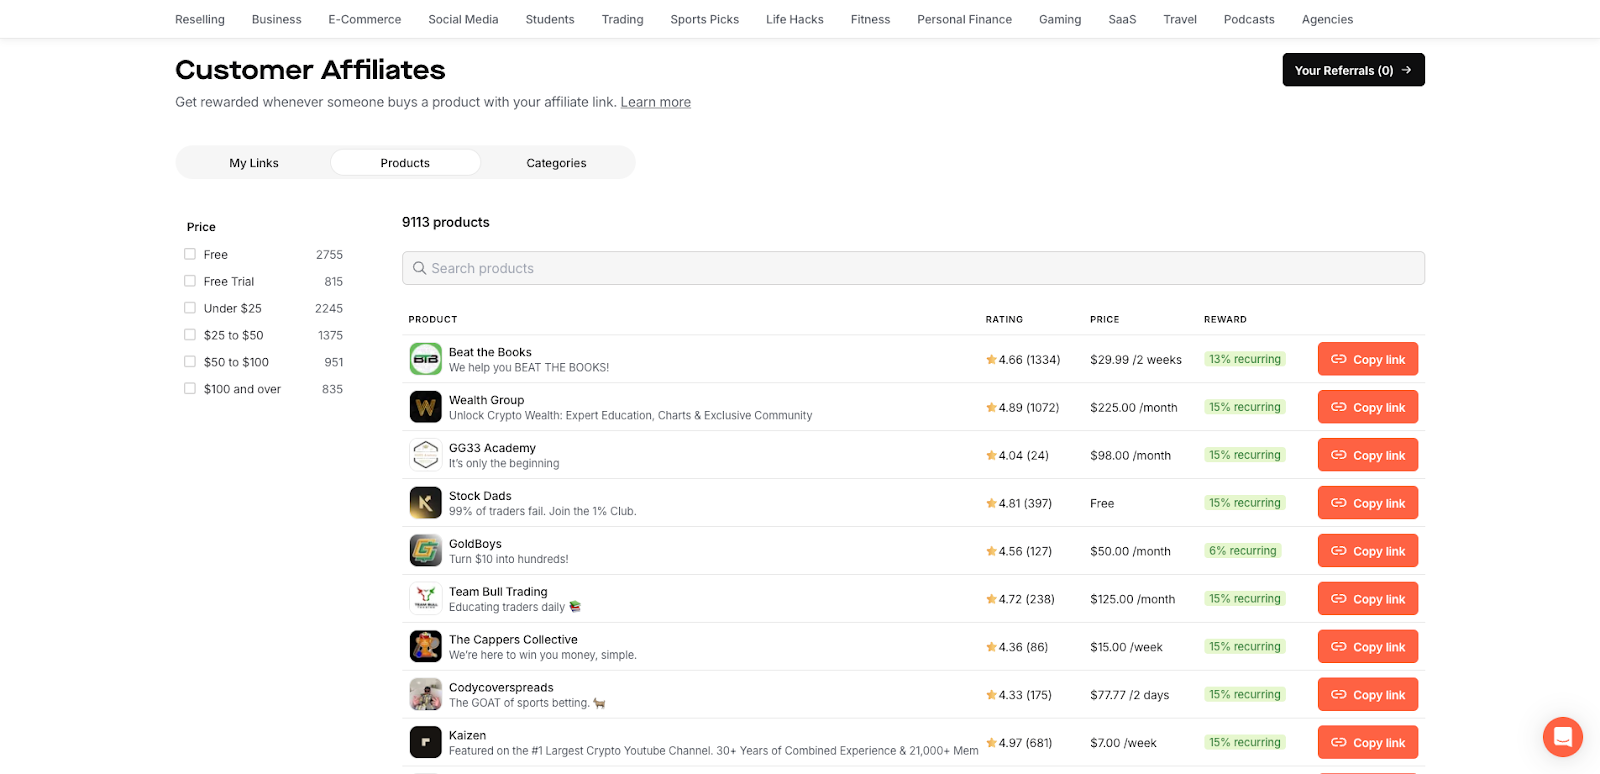The height and width of the screenshot is (774, 1600).
Task: Open the chat support bubble icon
Action: (1562, 737)
